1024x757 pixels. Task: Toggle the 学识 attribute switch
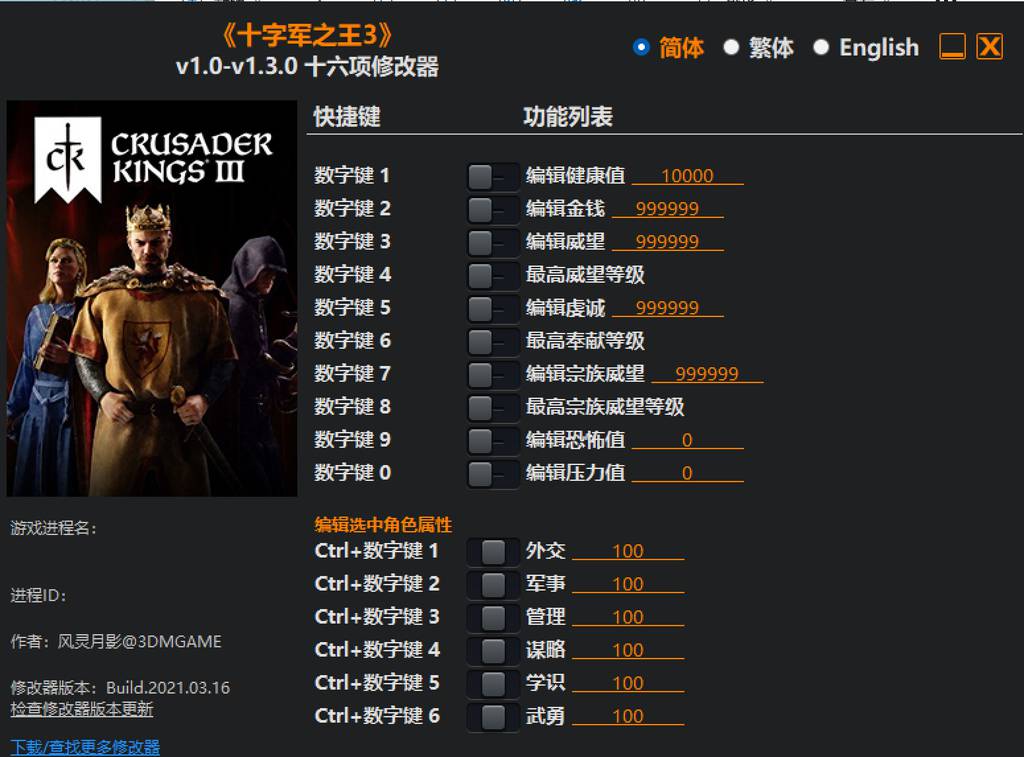coord(492,684)
